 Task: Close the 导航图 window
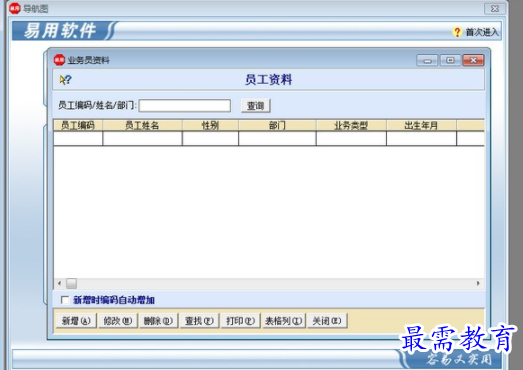pos(495,9)
